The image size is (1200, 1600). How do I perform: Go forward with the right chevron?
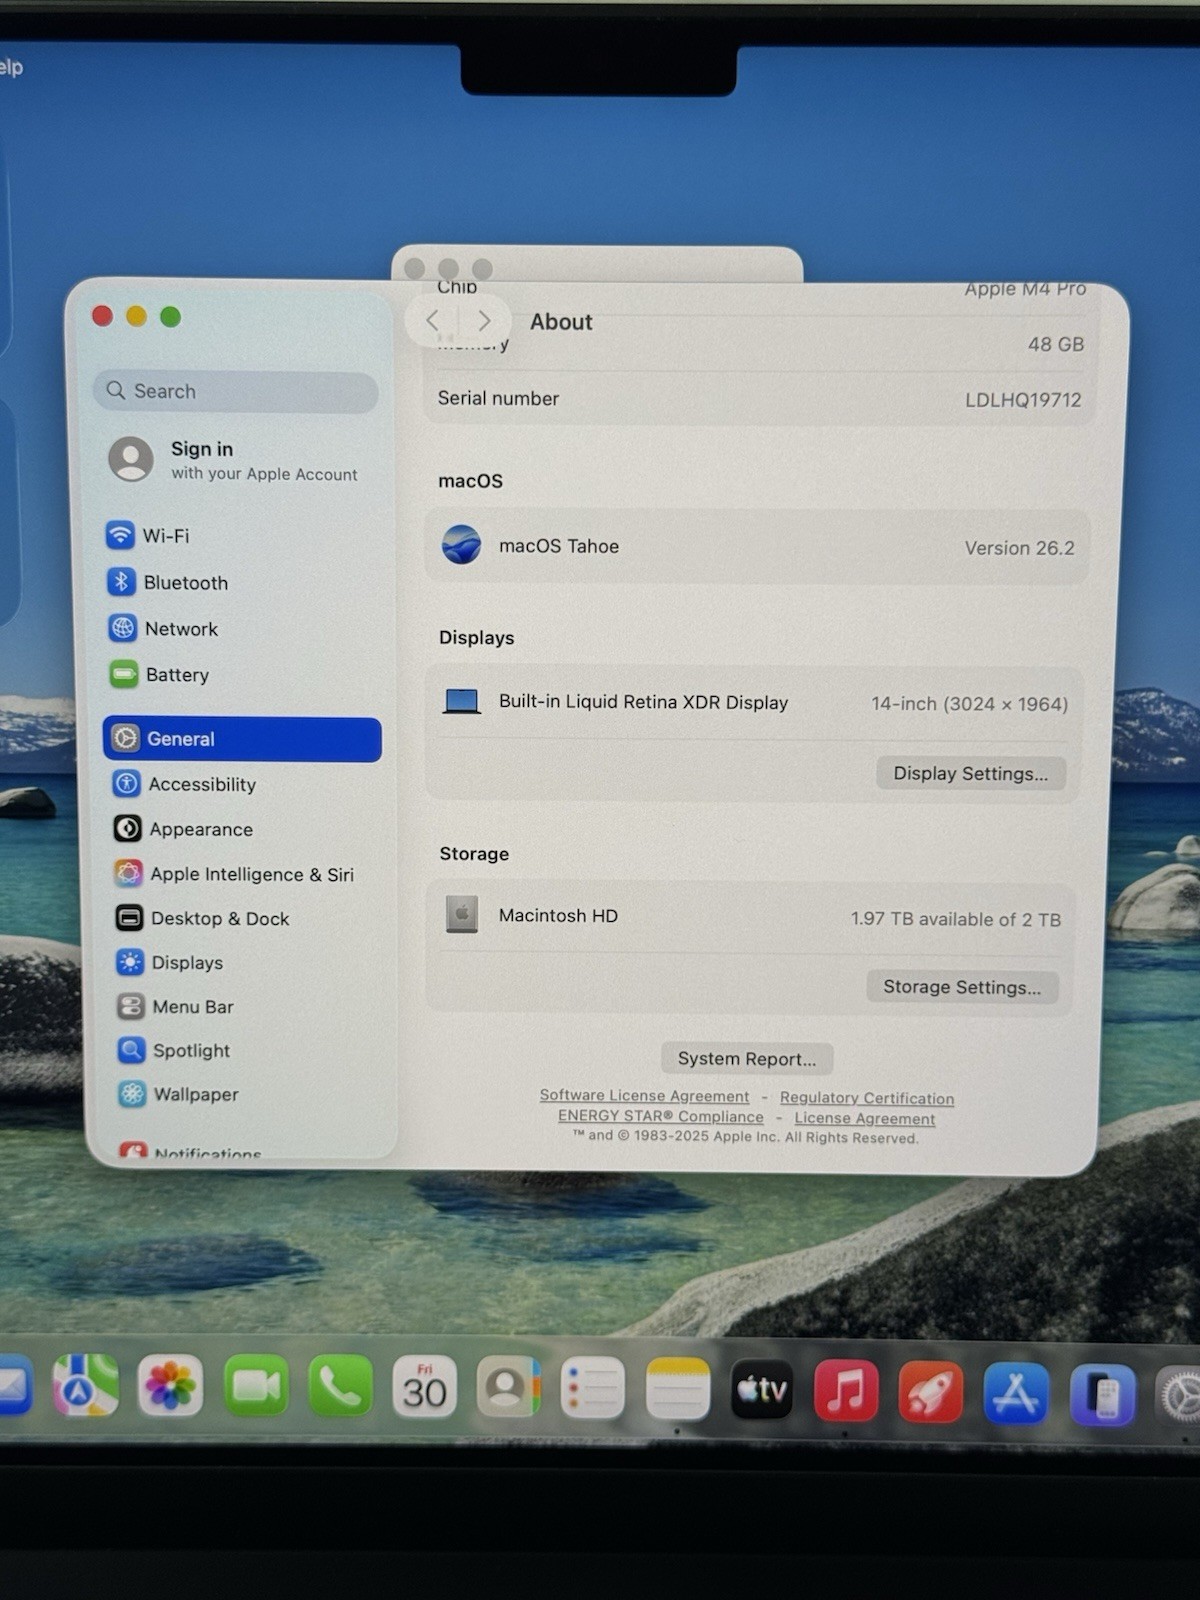484,320
